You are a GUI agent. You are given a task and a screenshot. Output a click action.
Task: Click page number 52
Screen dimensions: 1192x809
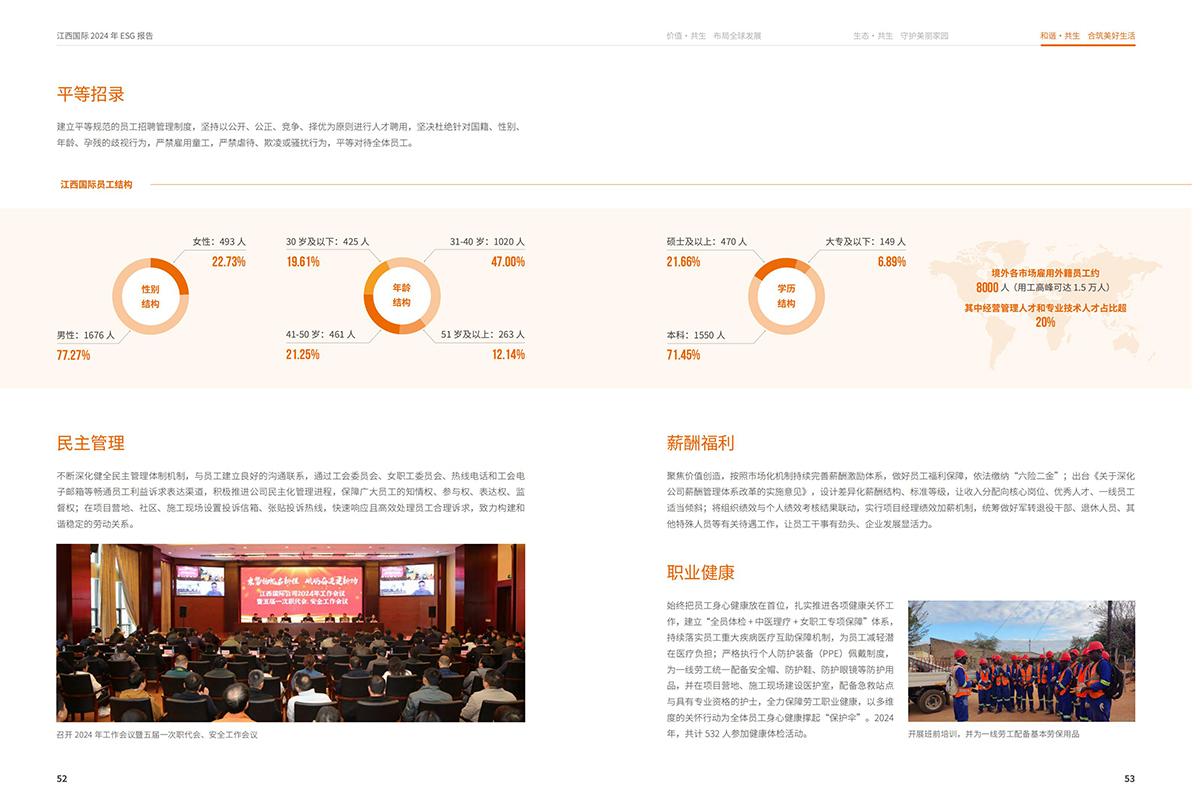tap(62, 779)
